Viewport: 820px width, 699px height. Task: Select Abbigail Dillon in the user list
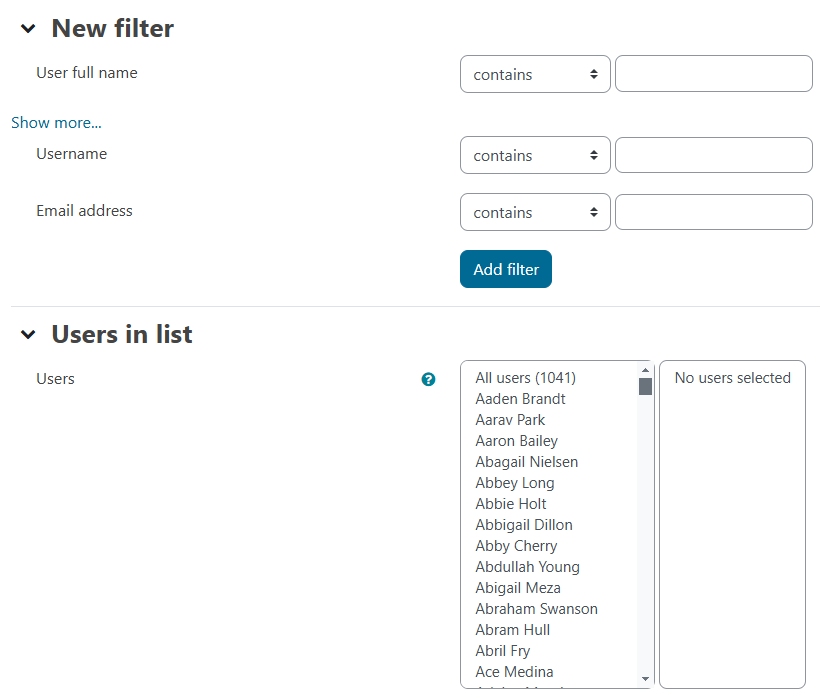524,525
